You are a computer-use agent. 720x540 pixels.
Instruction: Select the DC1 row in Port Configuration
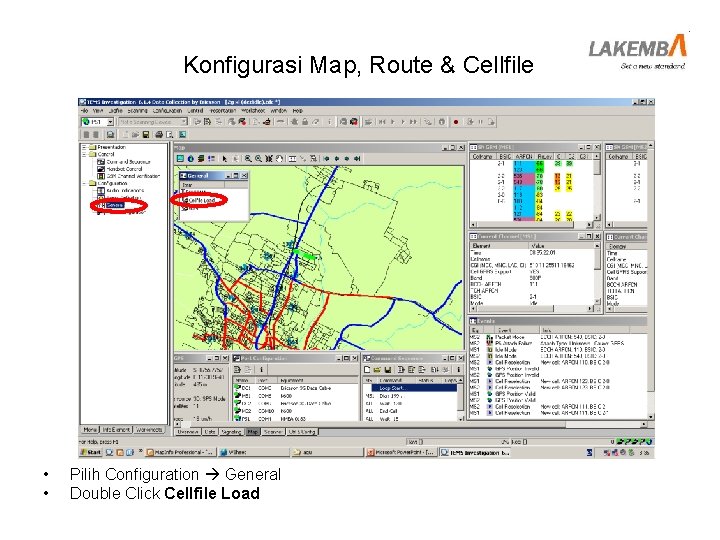[x=295, y=388]
